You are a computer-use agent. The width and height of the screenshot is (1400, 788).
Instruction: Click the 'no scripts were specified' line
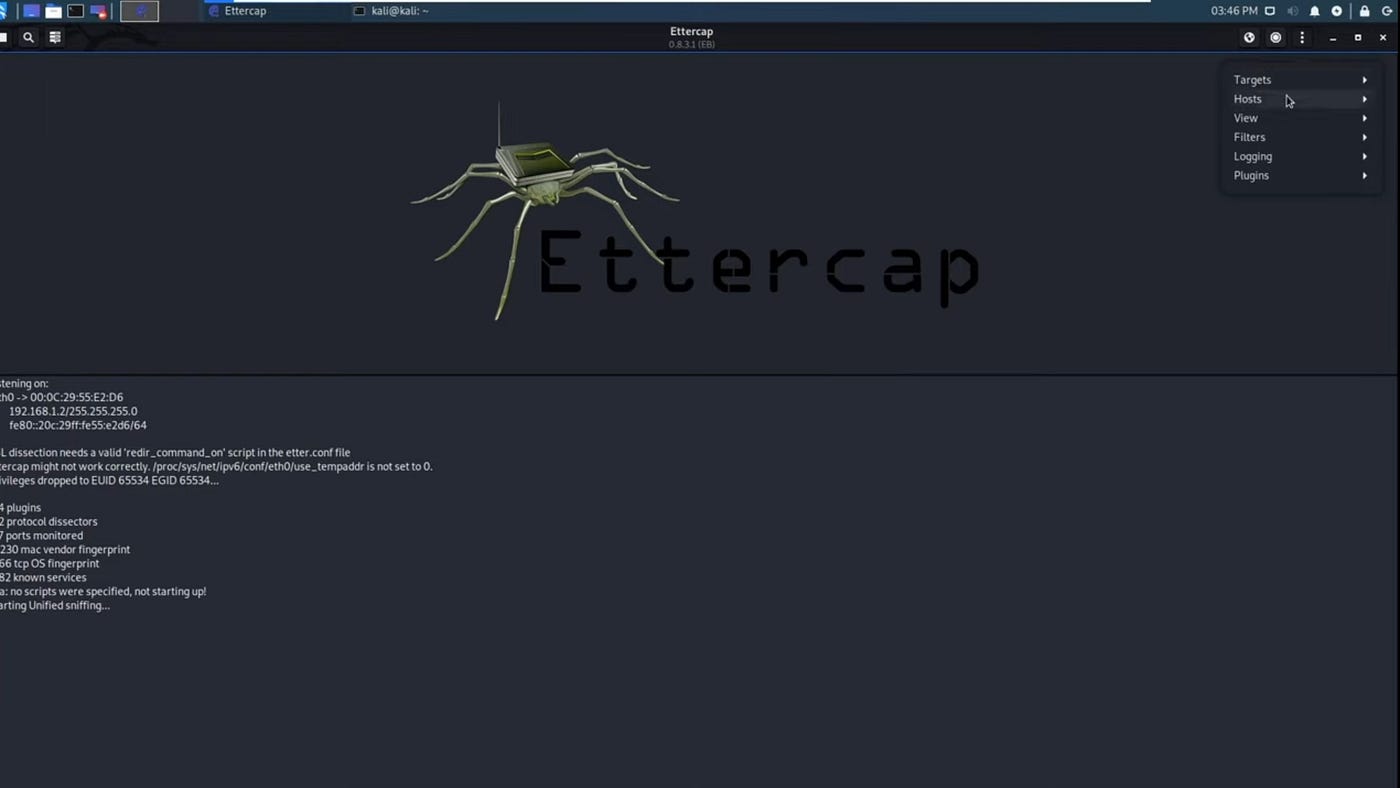103,592
